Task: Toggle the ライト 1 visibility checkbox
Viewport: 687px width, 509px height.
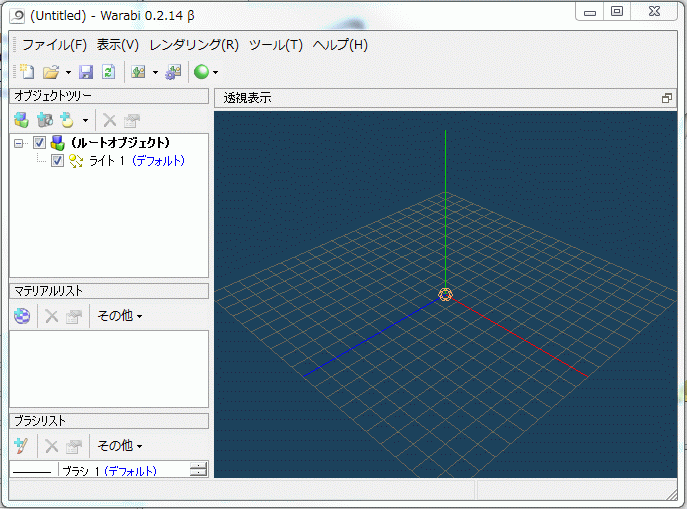Action: coord(58,160)
